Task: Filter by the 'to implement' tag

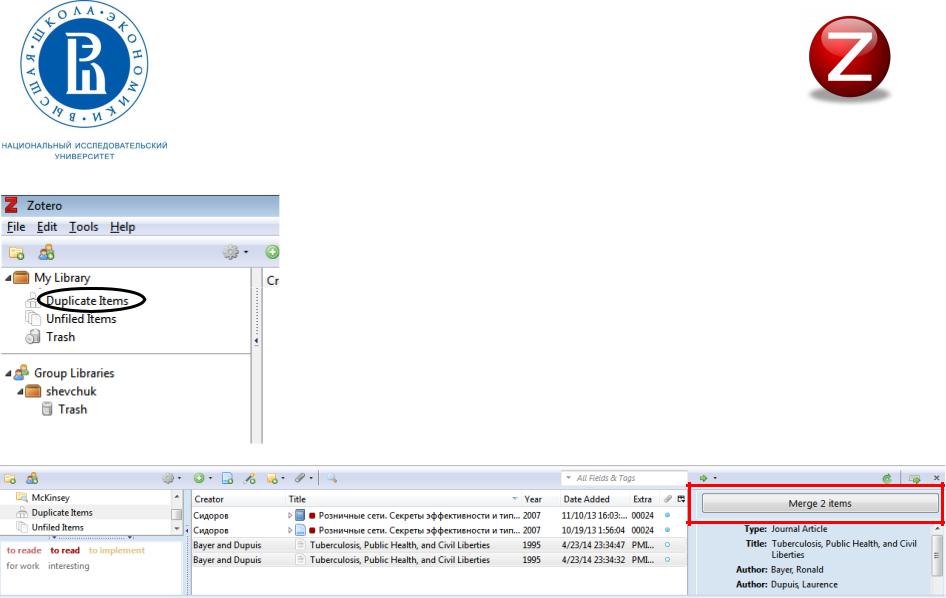Action: pyautogui.click(x=116, y=550)
